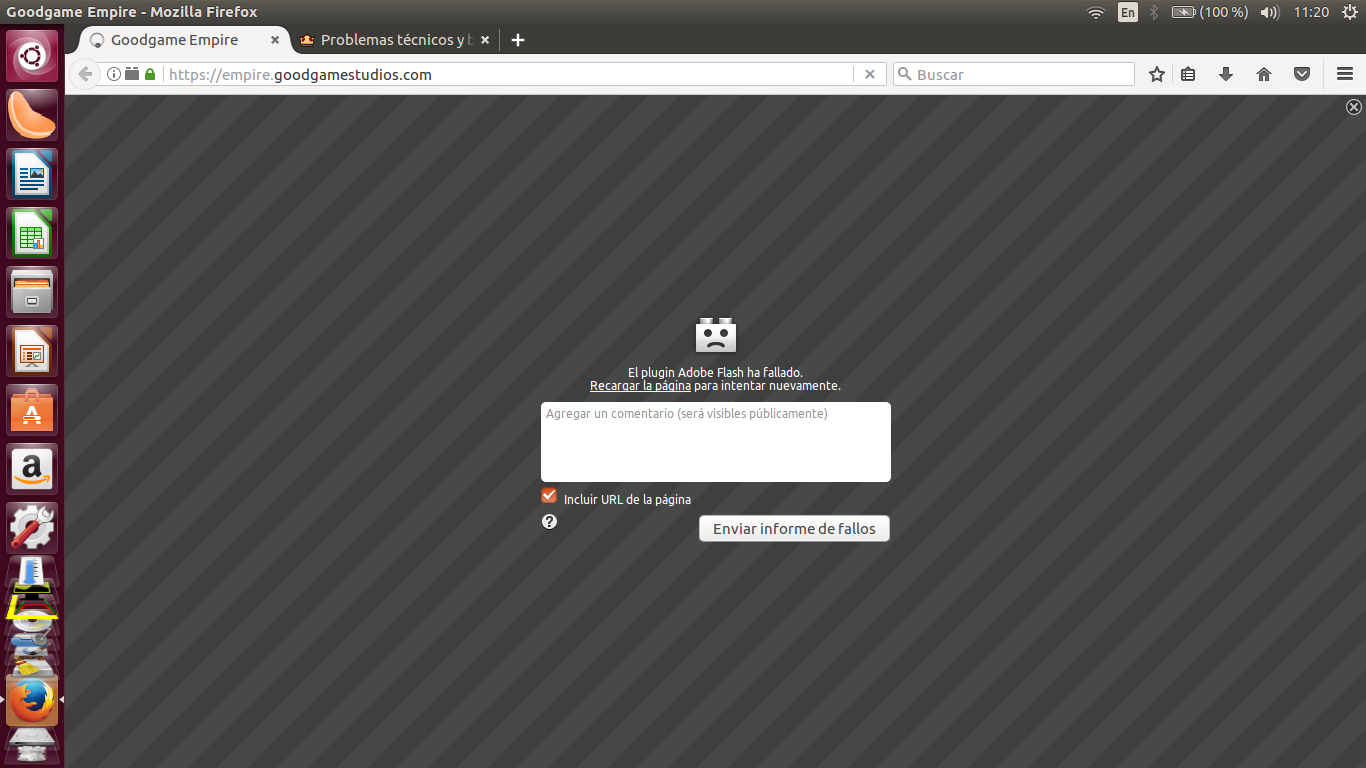1366x768 pixels.
Task: Open Ubuntu Dash search launcher
Action: point(33,56)
